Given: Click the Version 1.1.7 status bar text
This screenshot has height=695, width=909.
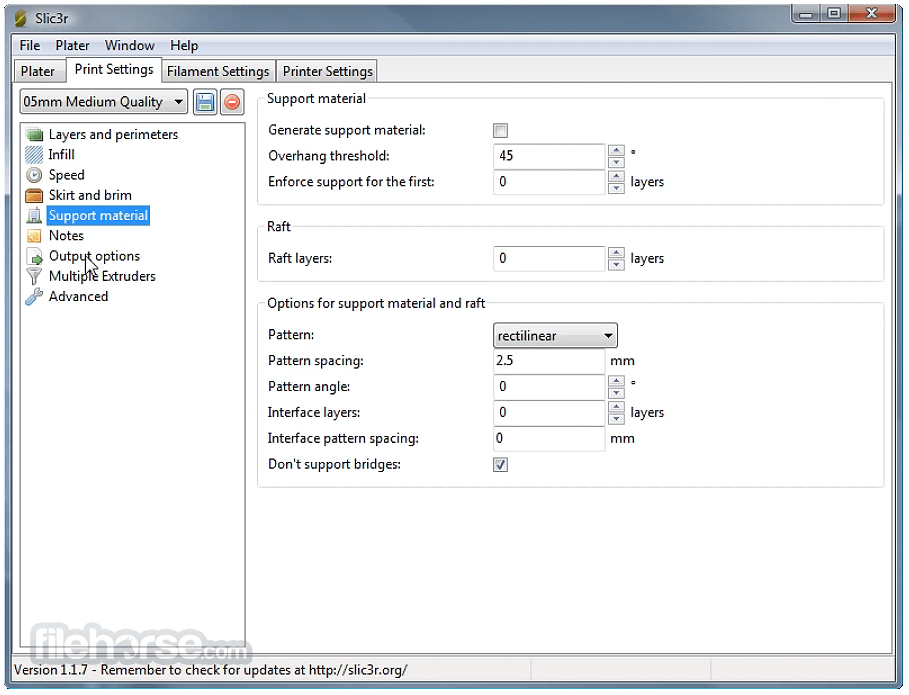Looking at the screenshot, I should pyautogui.click(x=210, y=670).
